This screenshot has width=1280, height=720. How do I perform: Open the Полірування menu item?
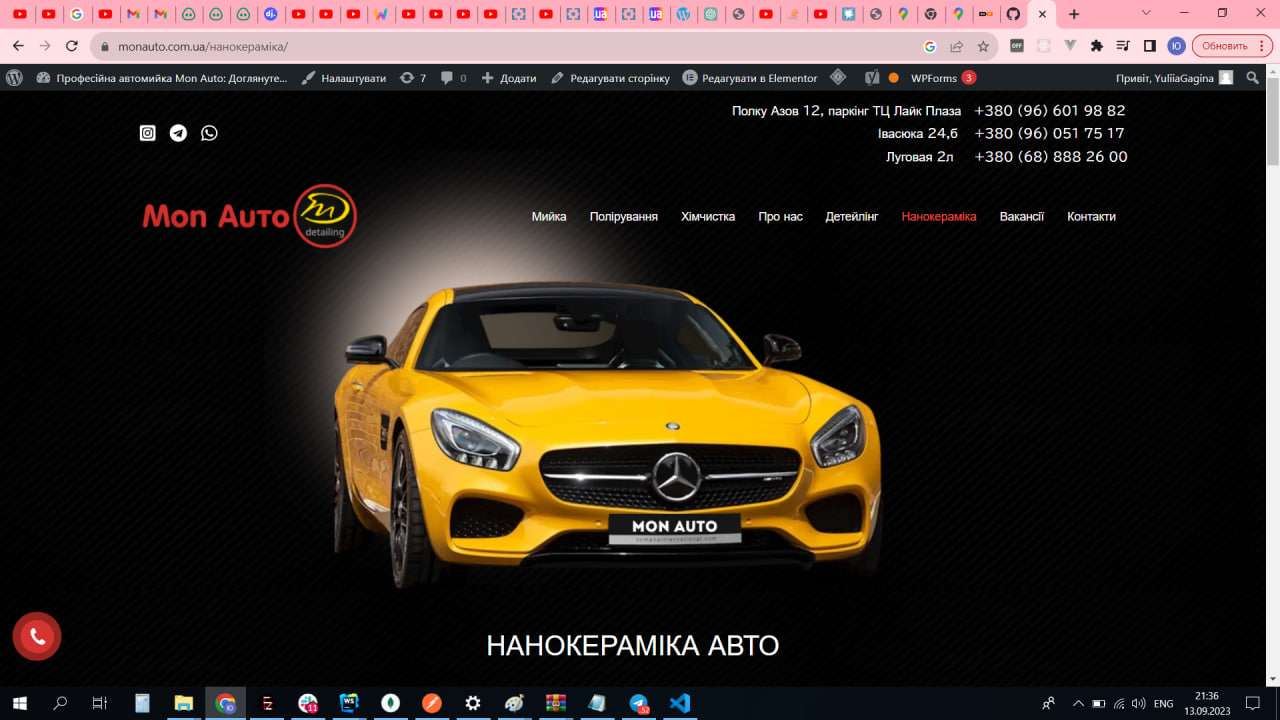624,216
